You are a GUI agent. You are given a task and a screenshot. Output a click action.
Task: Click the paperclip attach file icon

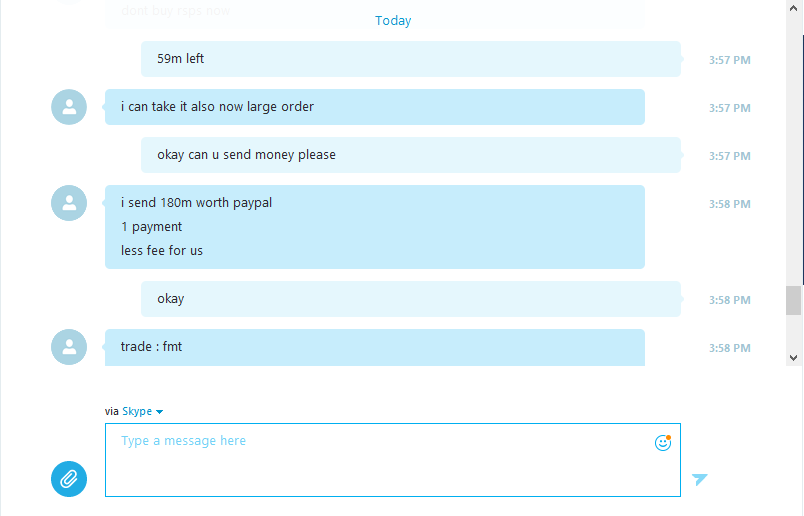(x=69, y=479)
